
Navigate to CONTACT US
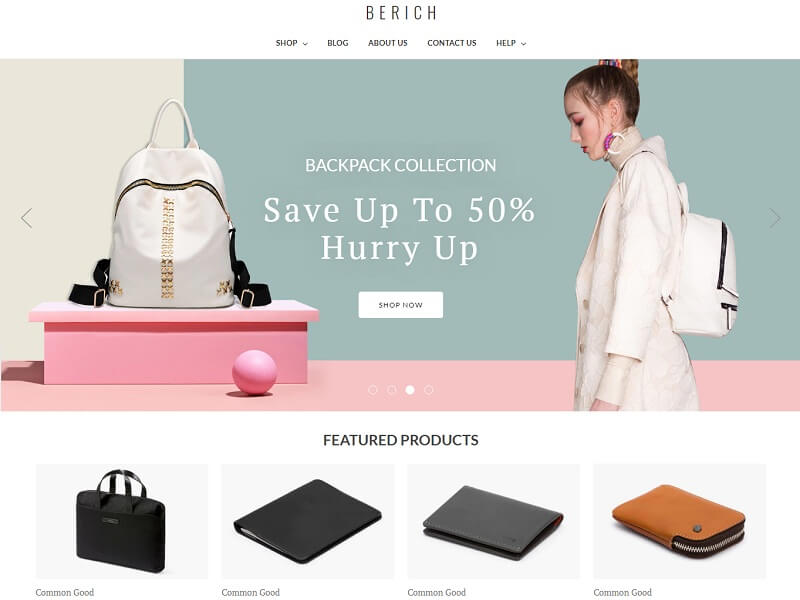[452, 43]
